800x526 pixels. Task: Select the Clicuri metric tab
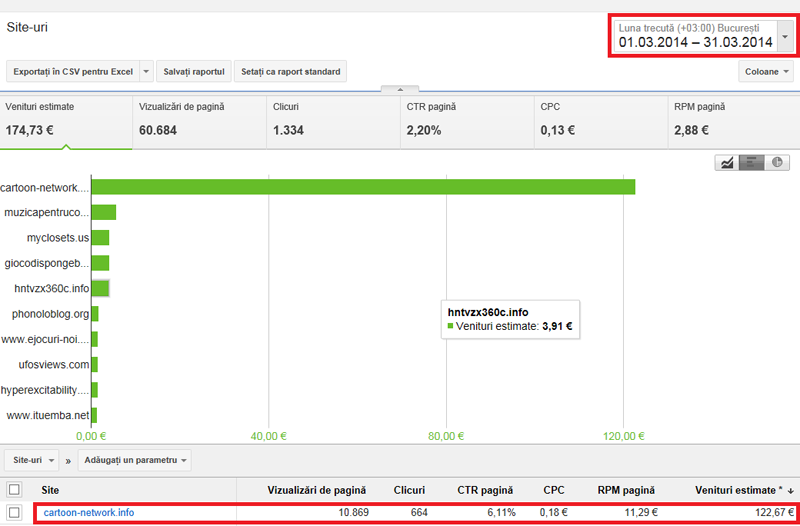click(331, 120)
